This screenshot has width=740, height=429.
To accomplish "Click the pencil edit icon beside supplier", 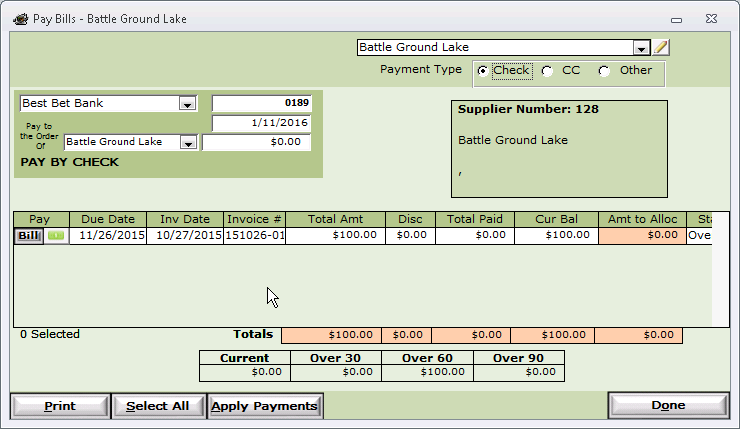I will 661,47.
